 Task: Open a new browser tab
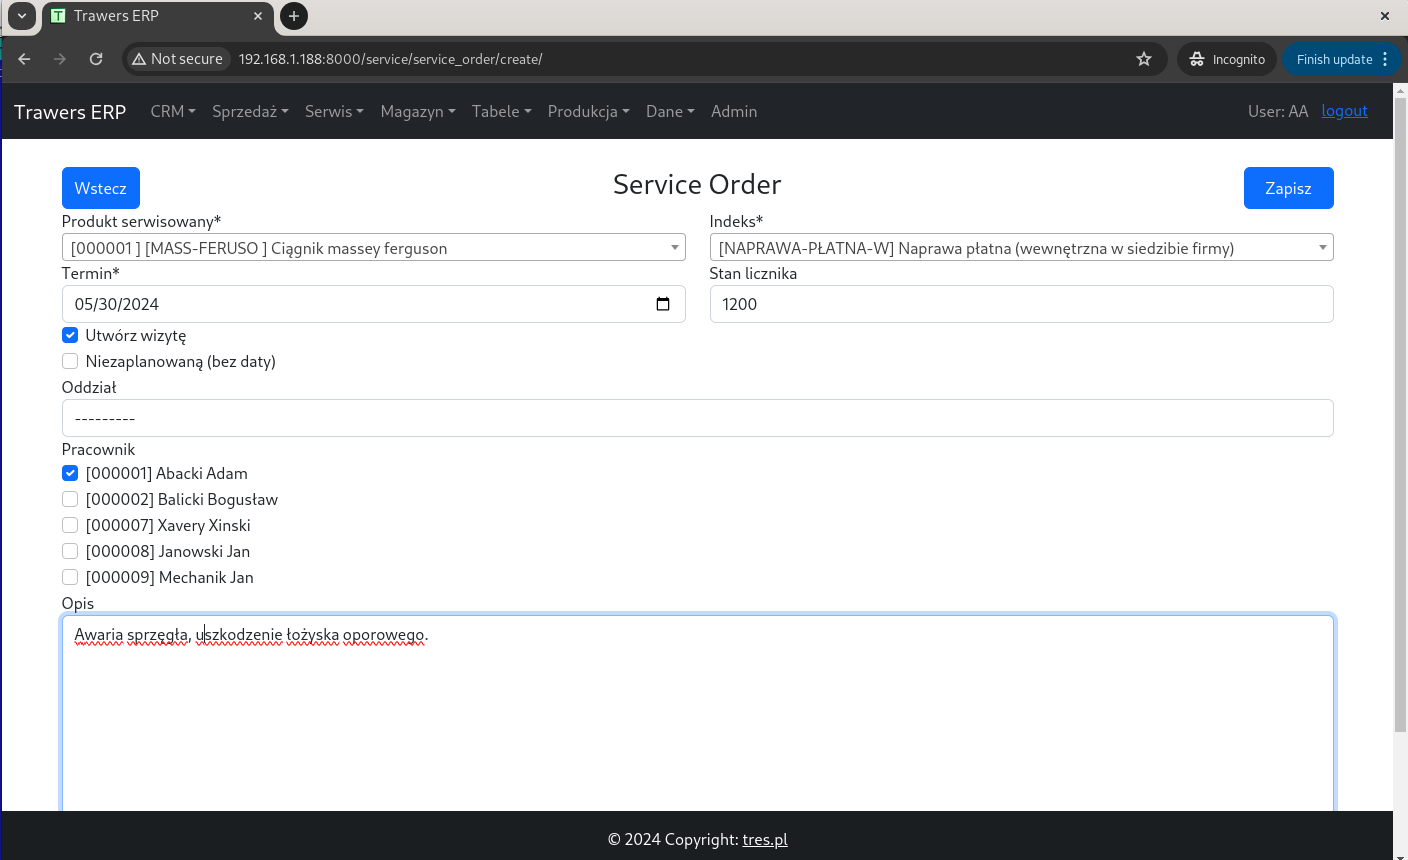(x=294, y=16)
